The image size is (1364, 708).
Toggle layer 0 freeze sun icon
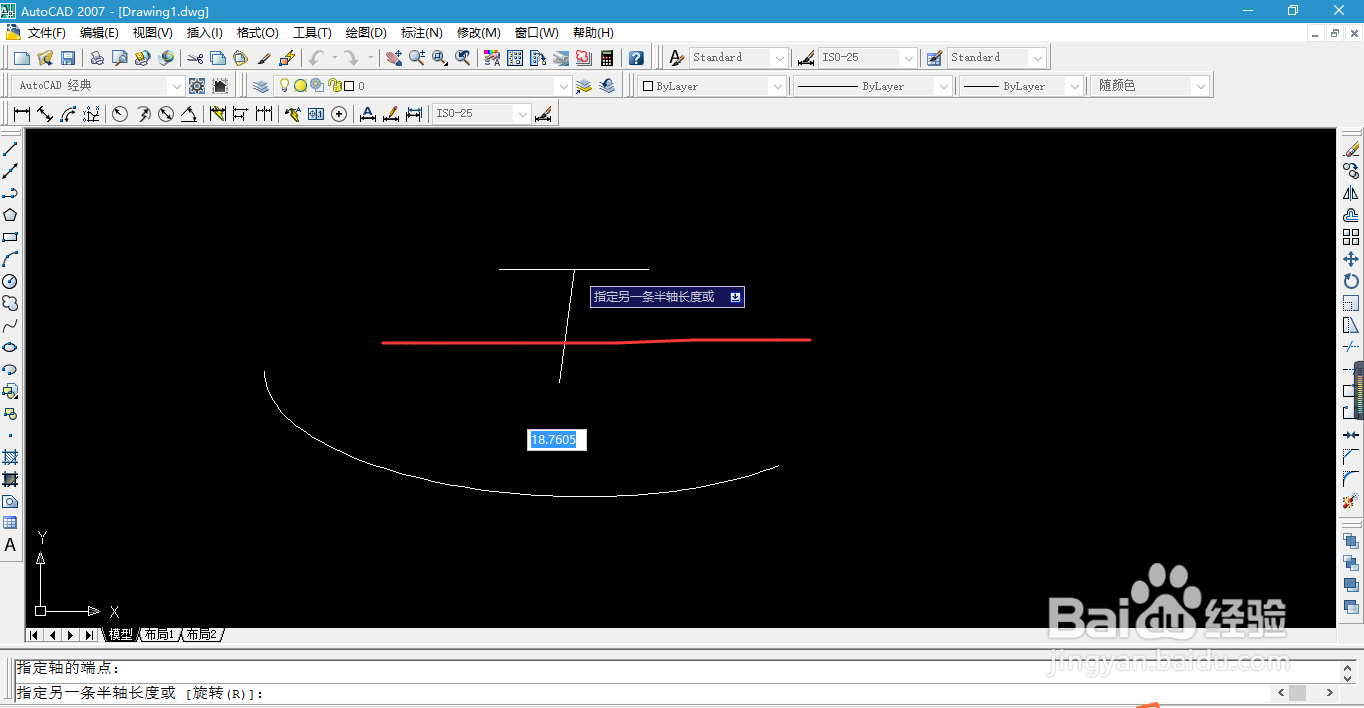point(300,86)
